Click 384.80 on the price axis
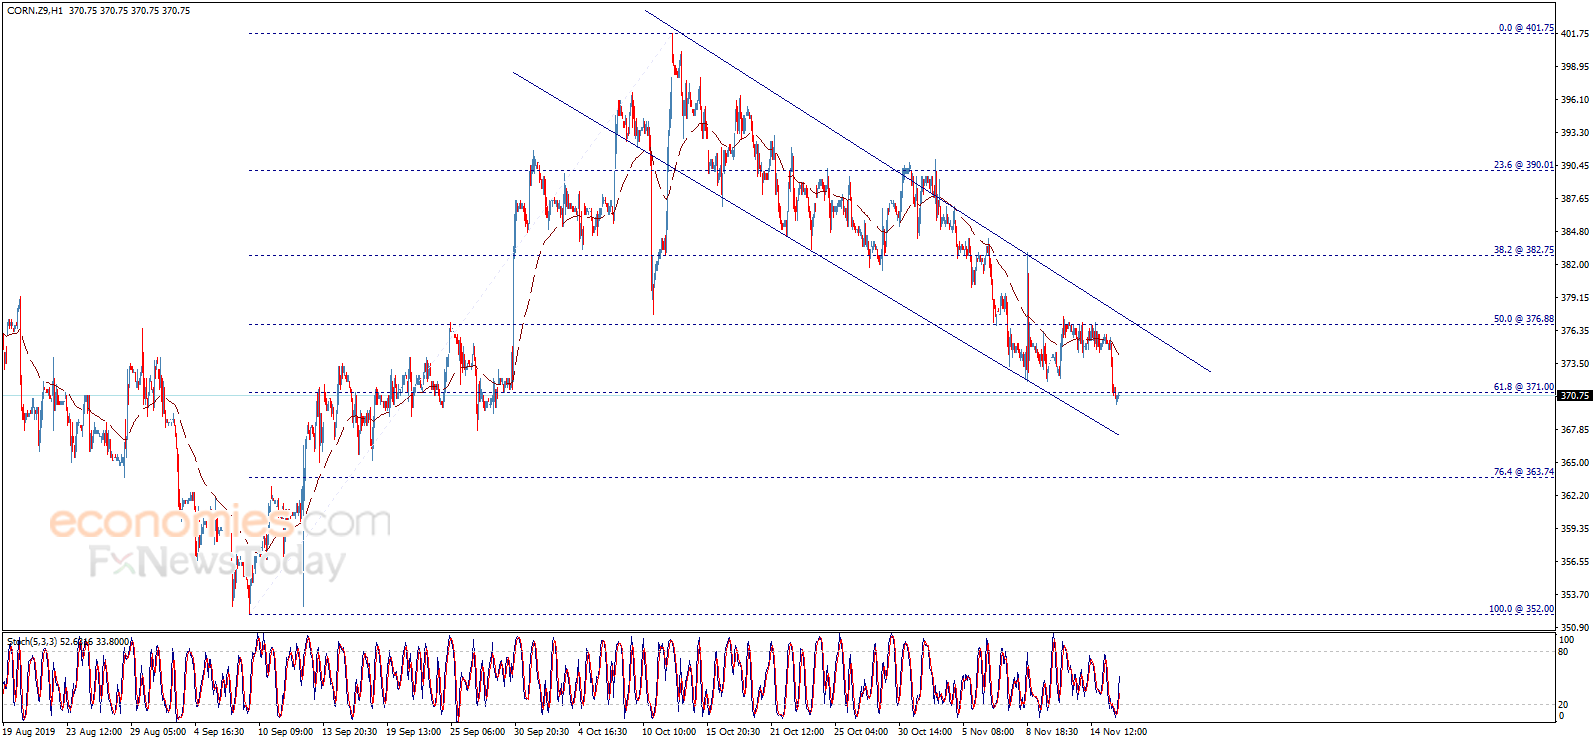This screenshot has width=1596, height=743. (x=1574, y=232)
